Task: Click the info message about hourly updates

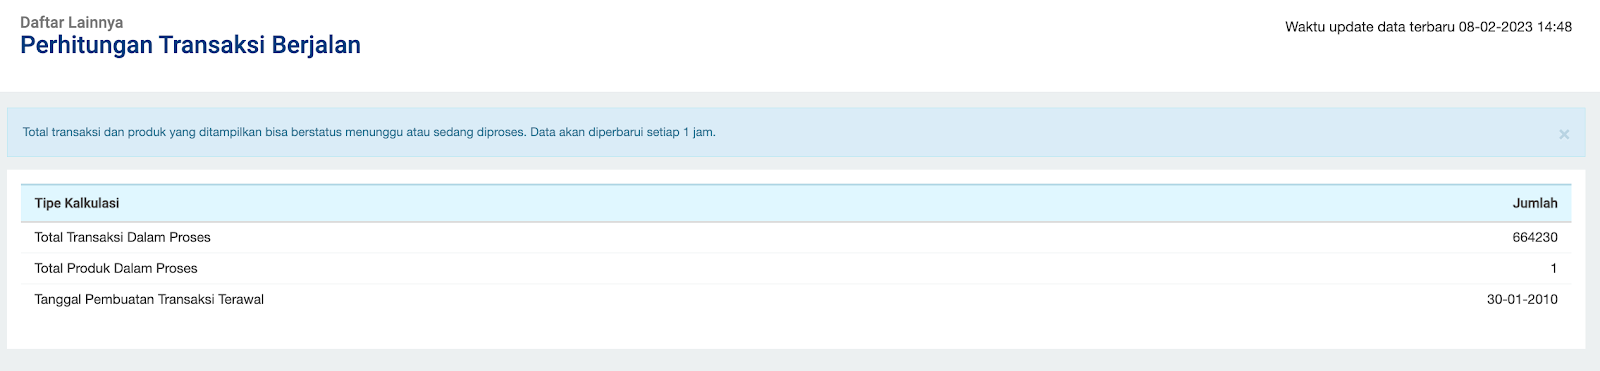Action: (369, 132)
